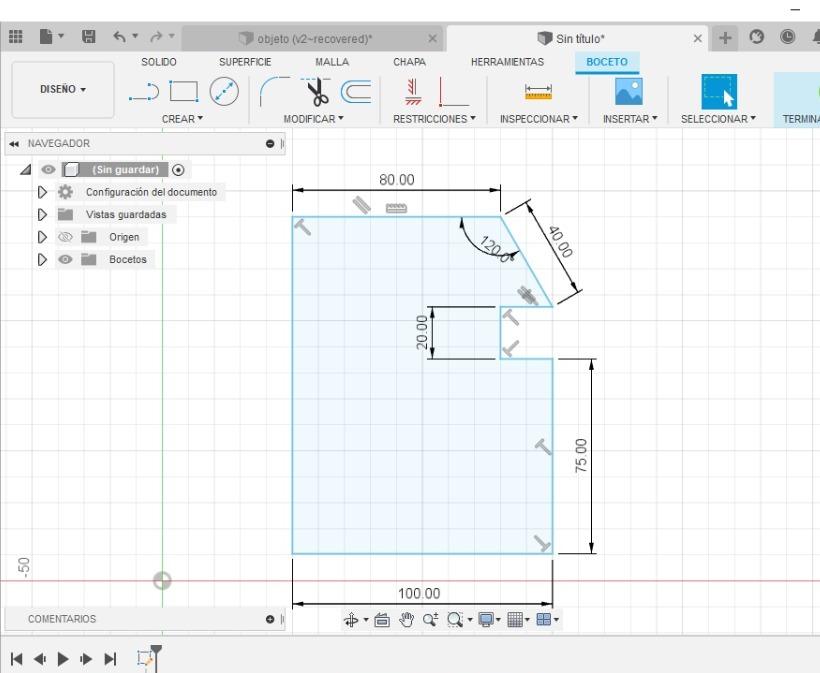The image size is (820, 673).
Task: Open the INSPECCIONAR dropdown menu
Action: (539, 119)
